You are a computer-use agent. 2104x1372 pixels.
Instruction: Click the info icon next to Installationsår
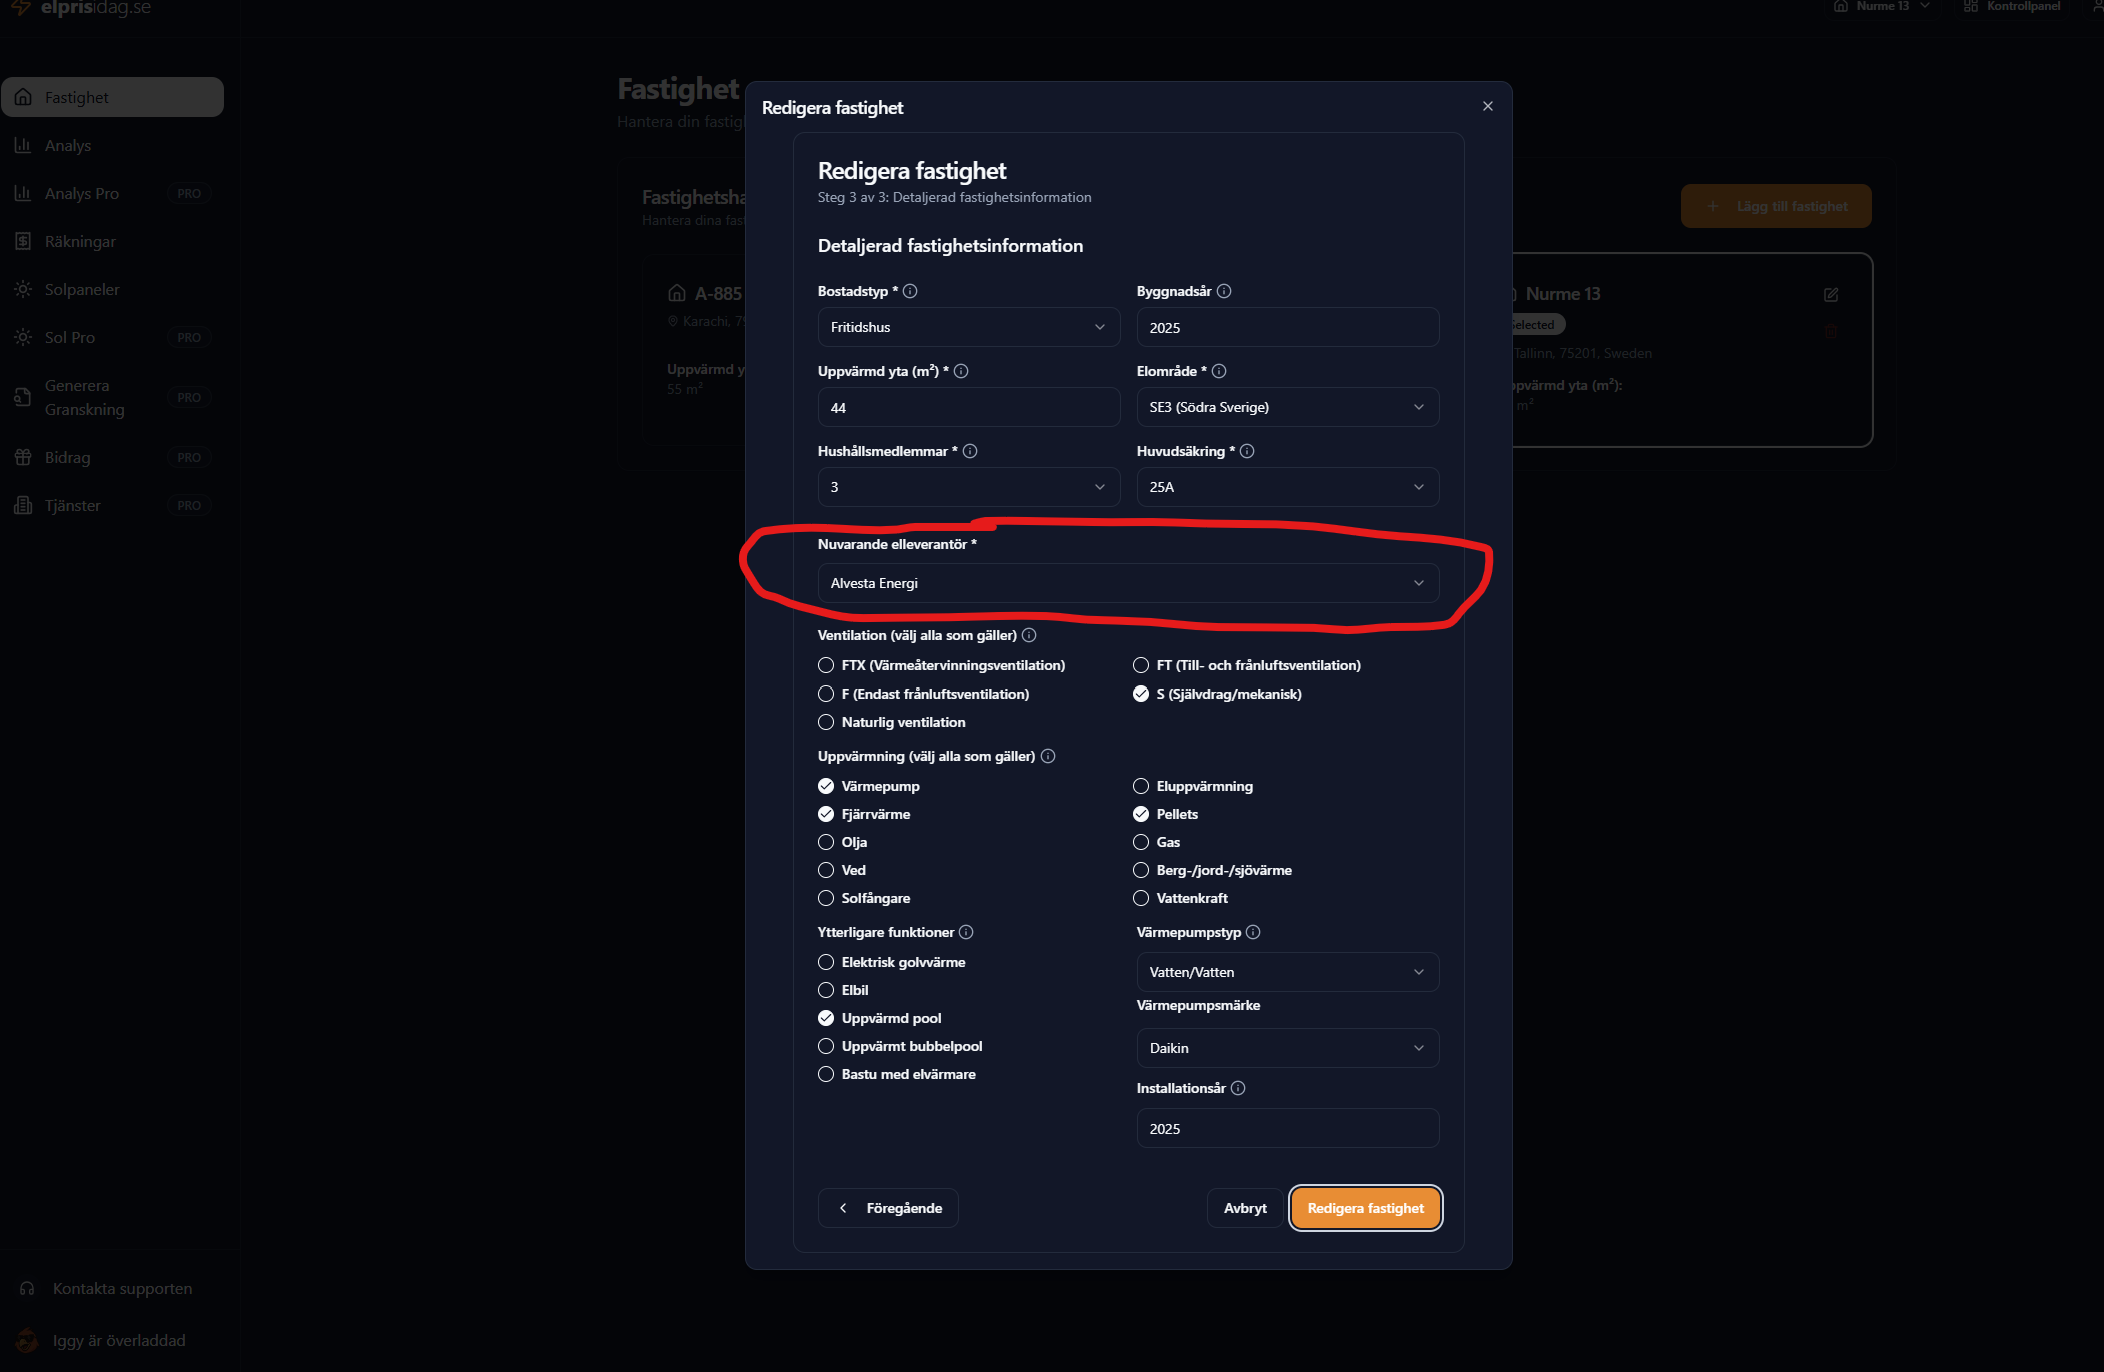(1238, 1088)
